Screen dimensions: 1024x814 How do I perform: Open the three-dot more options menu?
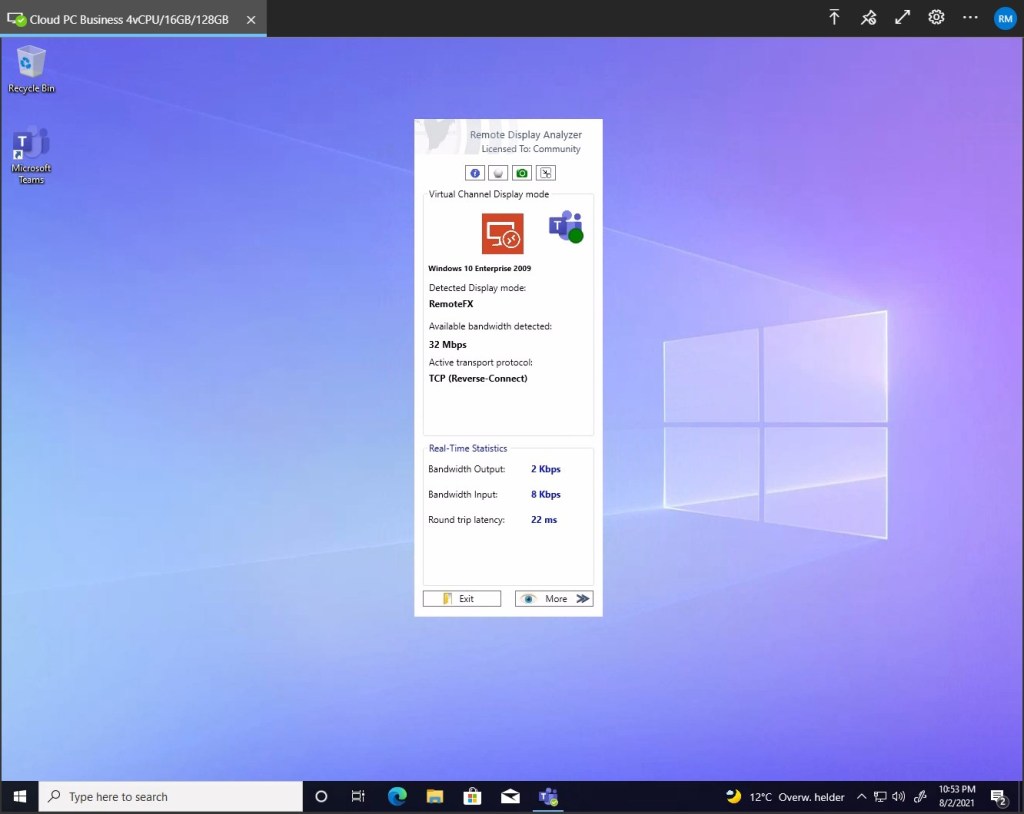(970, 18)
